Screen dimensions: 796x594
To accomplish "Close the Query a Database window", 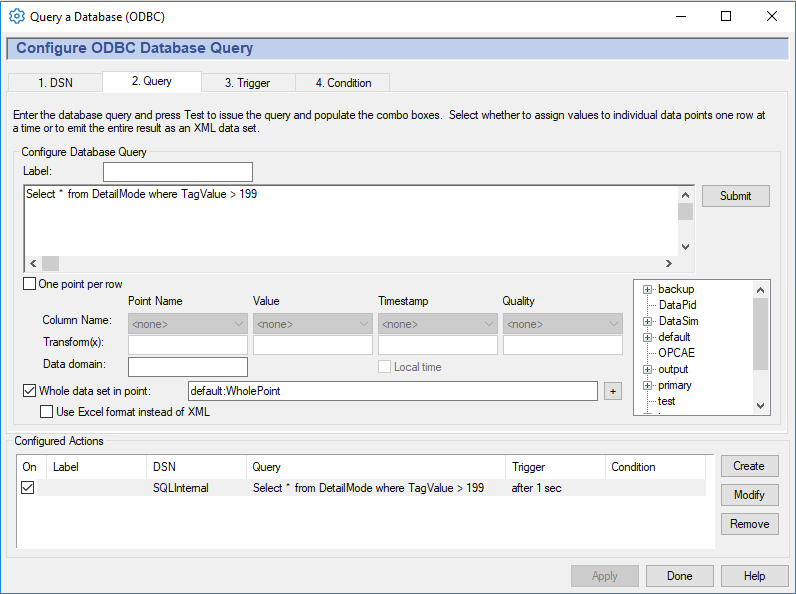I will coord(772,16).
